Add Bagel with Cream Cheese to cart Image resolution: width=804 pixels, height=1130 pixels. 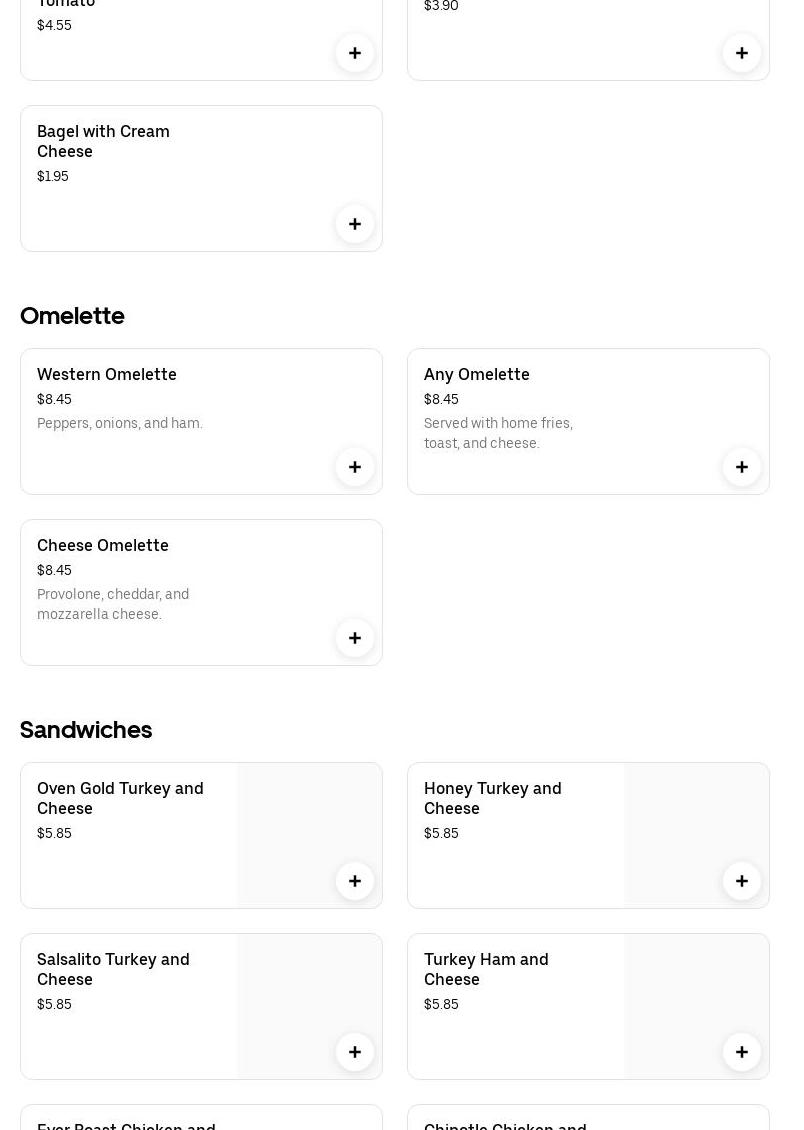[x=355, y=224]
